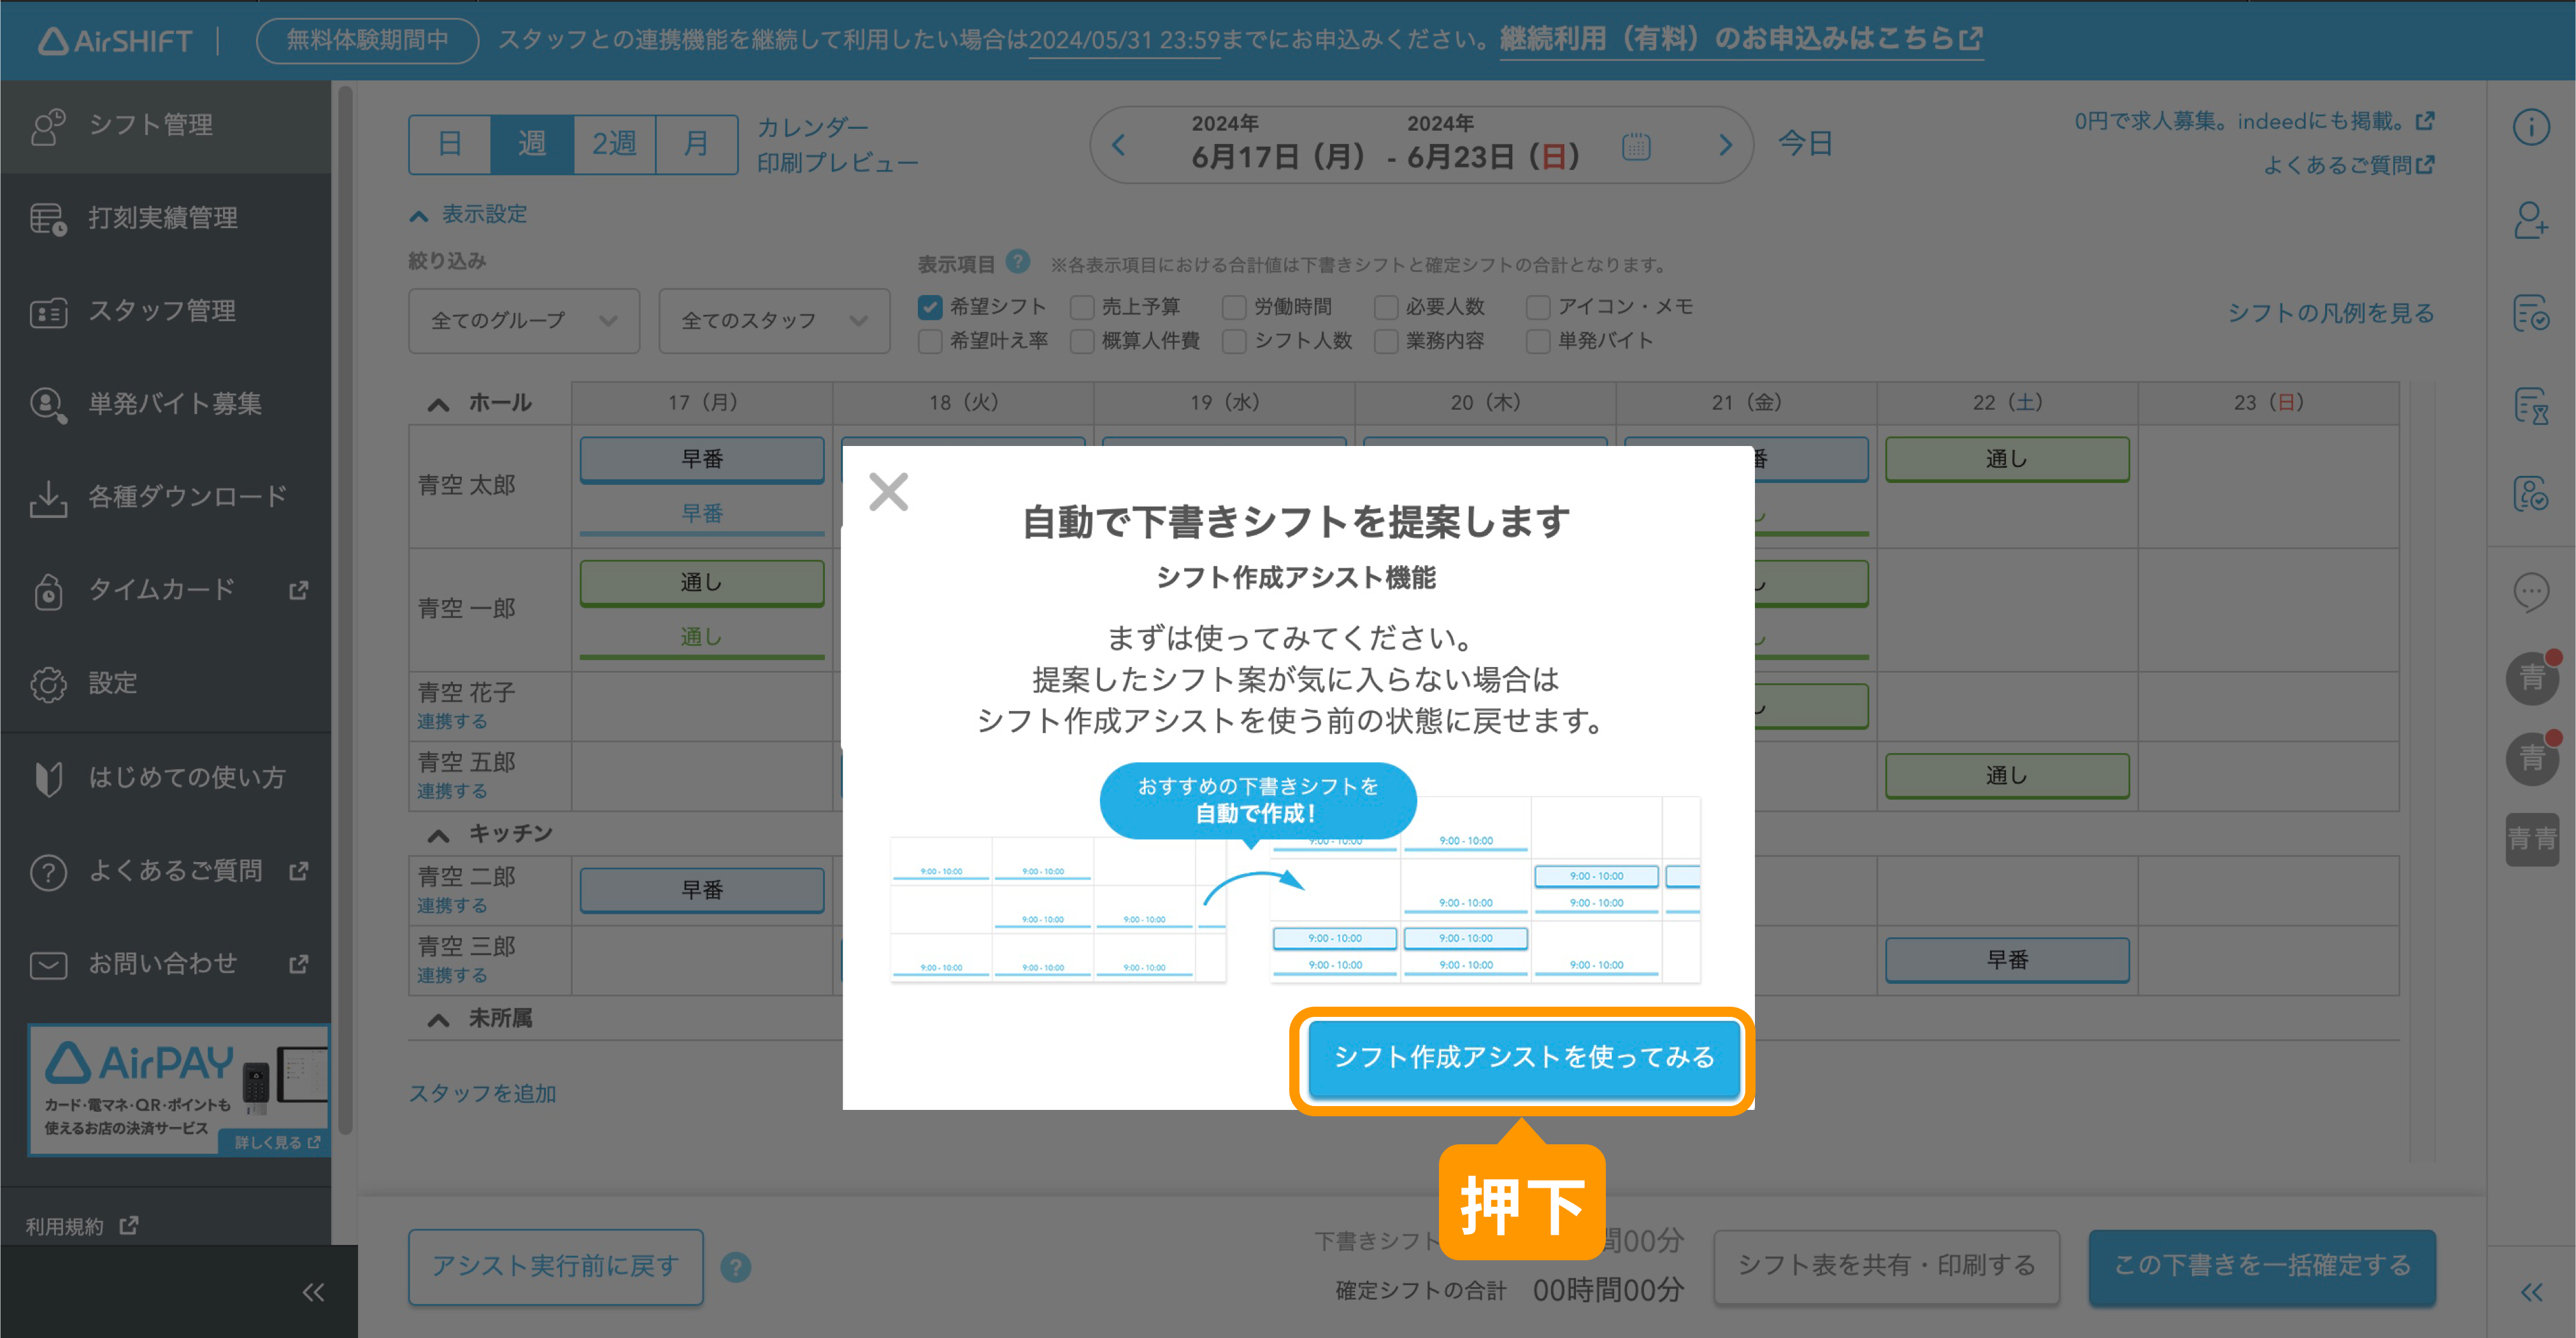Click the info icon in right panel
Screen dimensions: 2576x1338
click(2531, 128)
